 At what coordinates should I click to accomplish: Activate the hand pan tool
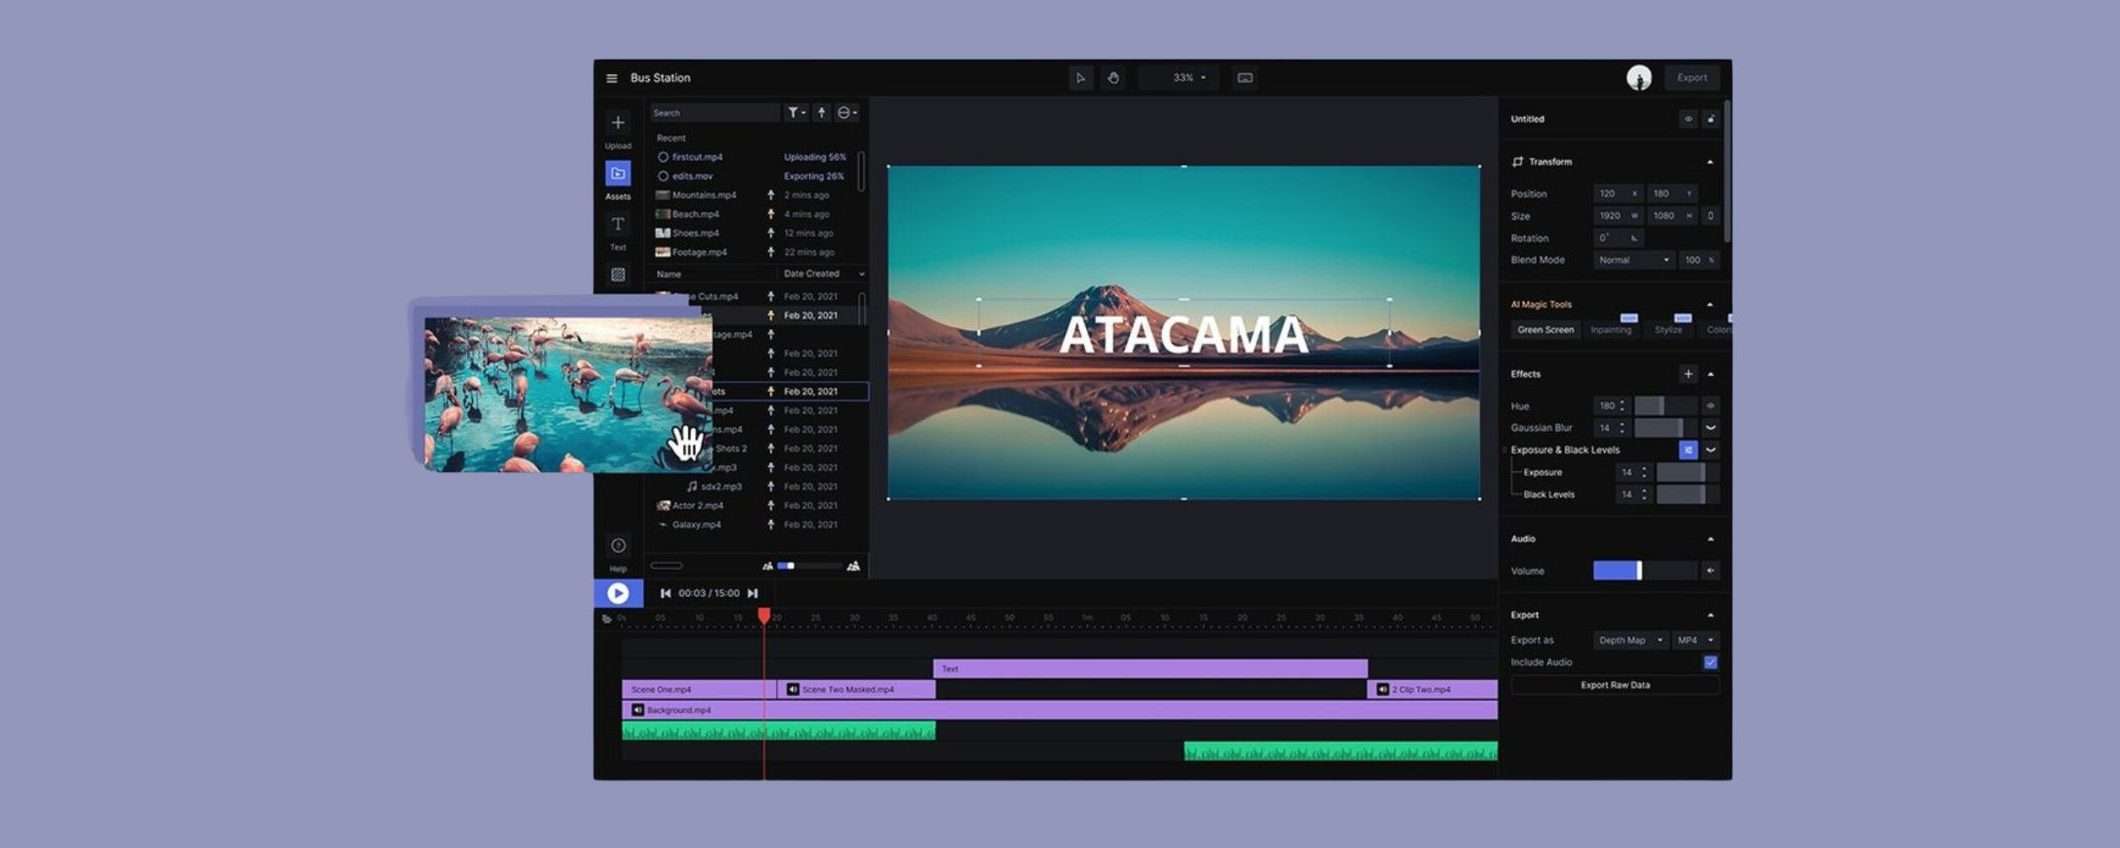tap(1113, 78)
